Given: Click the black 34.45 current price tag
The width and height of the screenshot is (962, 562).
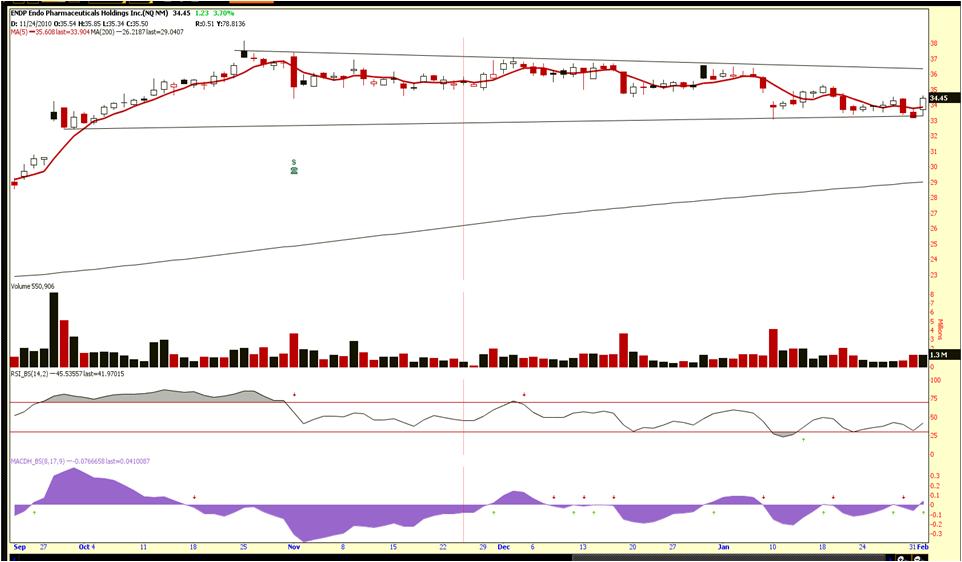Looking at the screenshot, I should [943, 98].
